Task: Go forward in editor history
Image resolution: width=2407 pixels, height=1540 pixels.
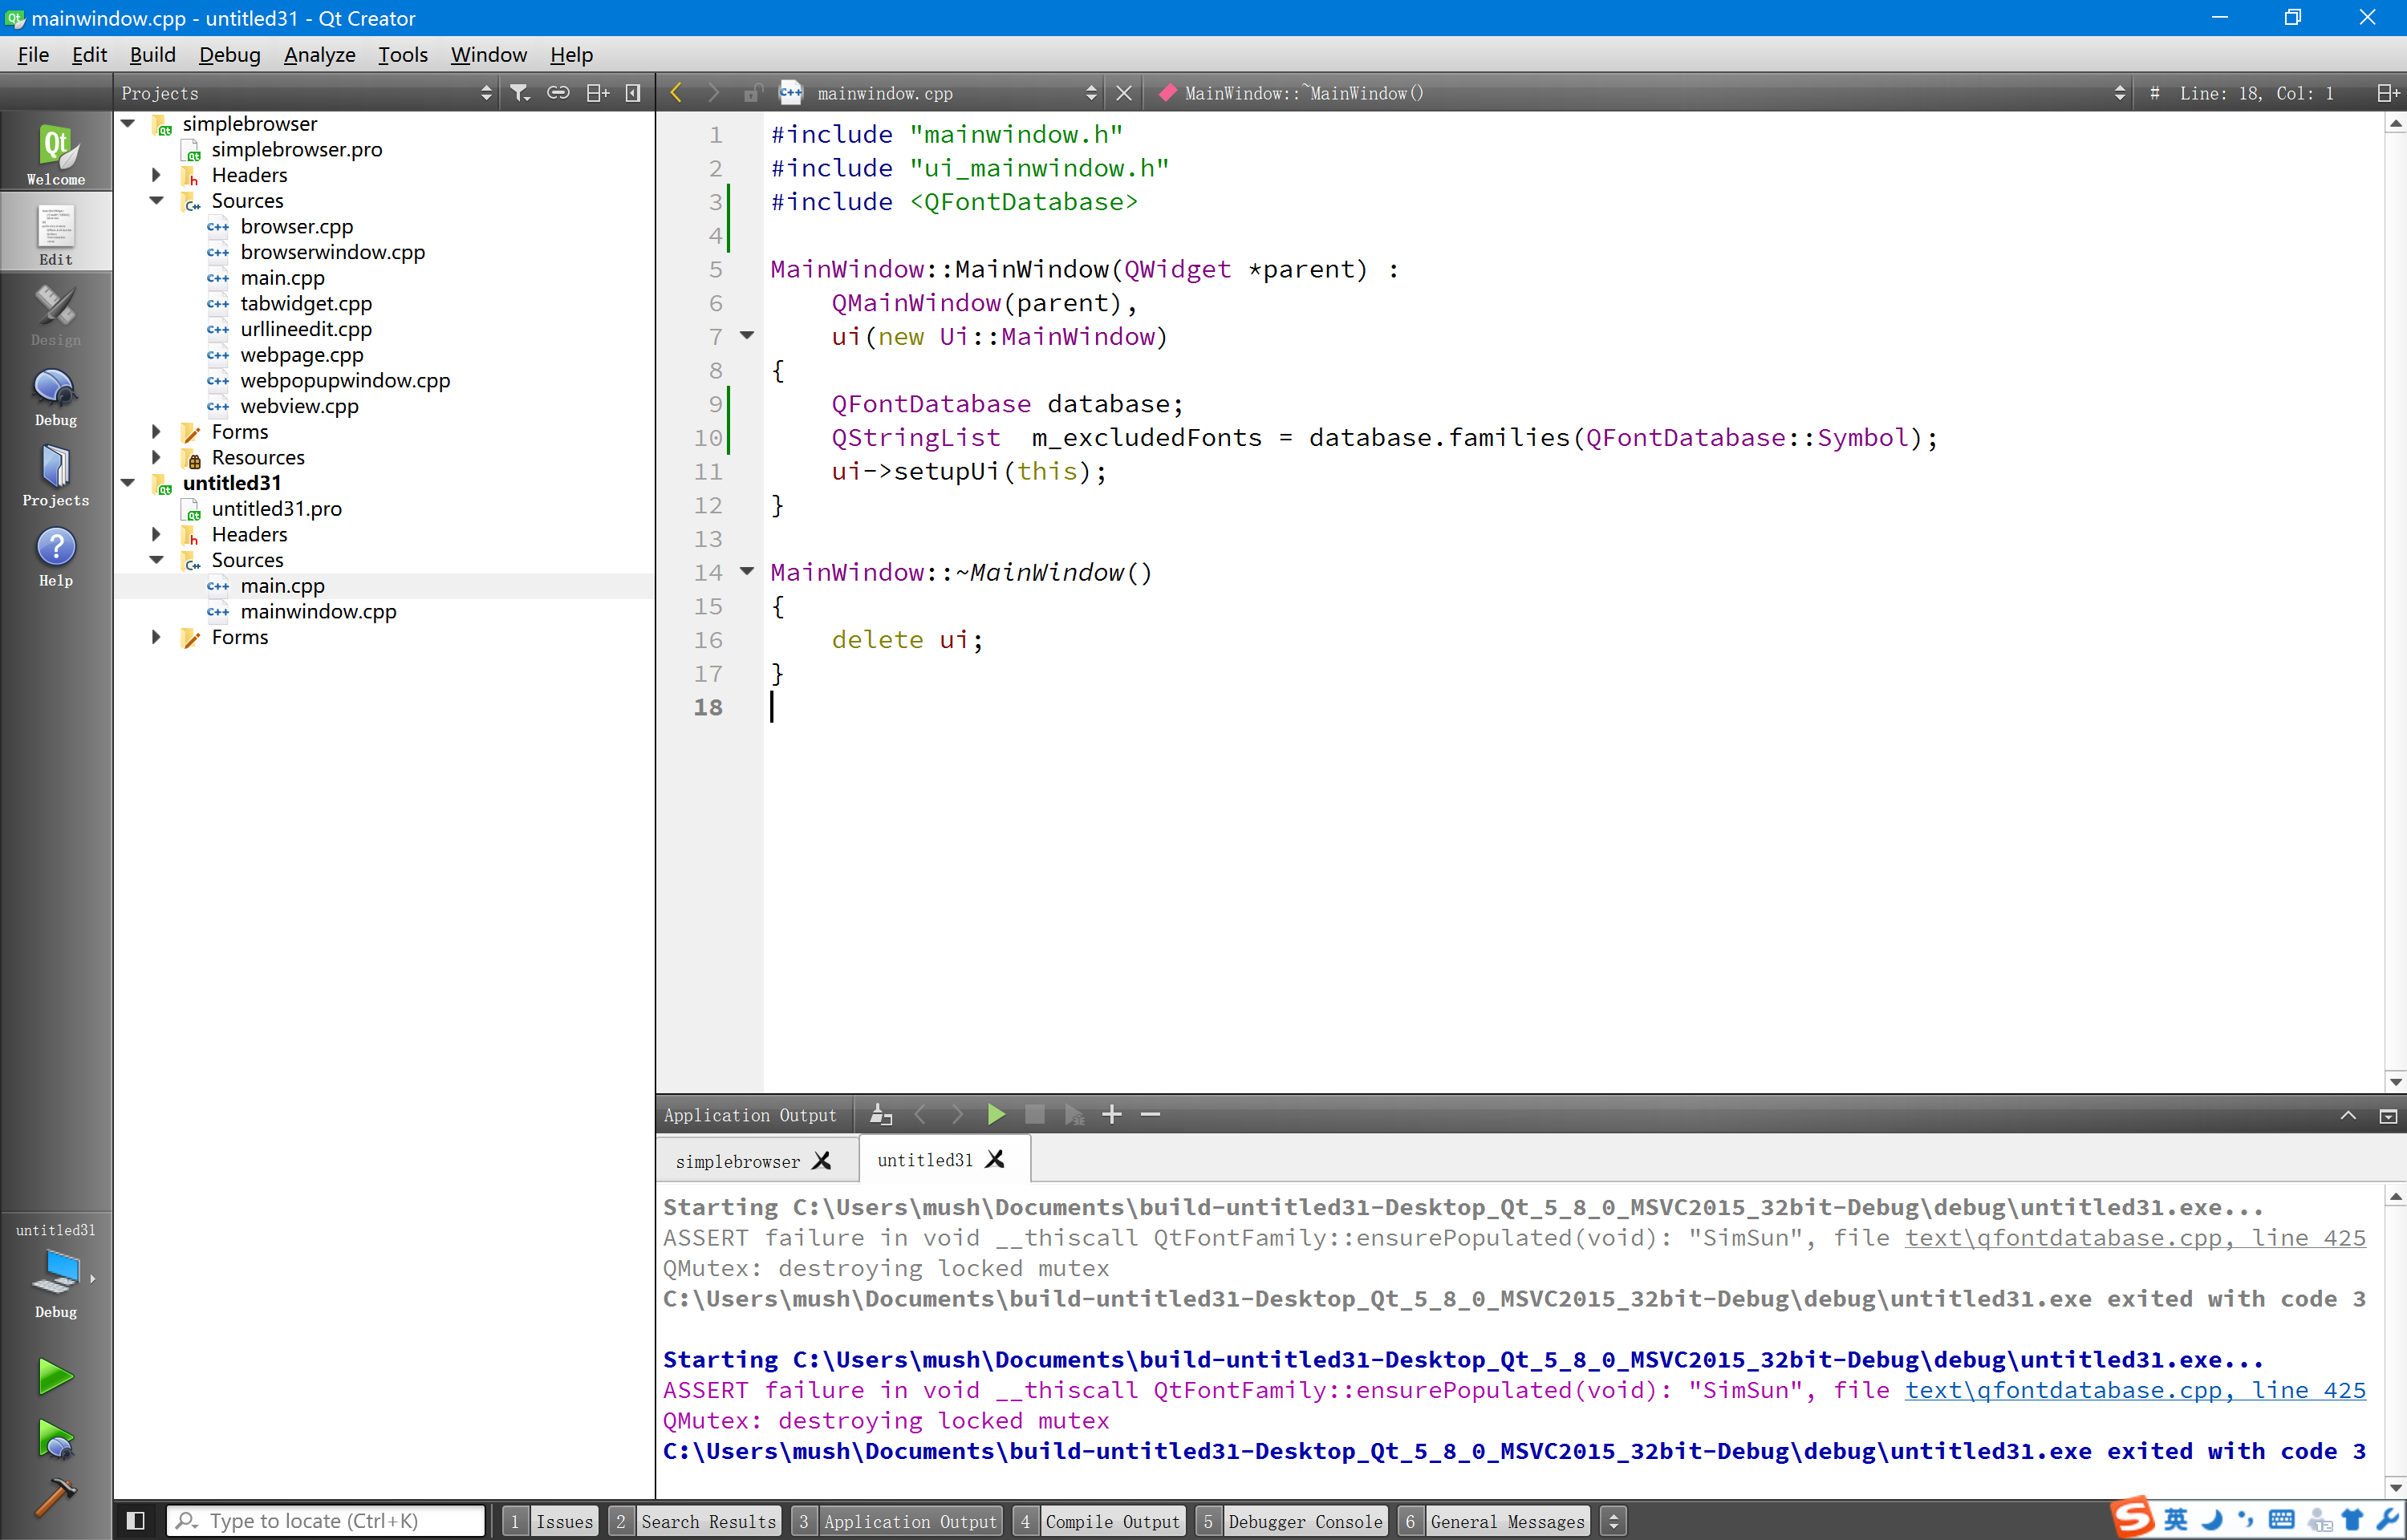Action: [x=713, y=93]
